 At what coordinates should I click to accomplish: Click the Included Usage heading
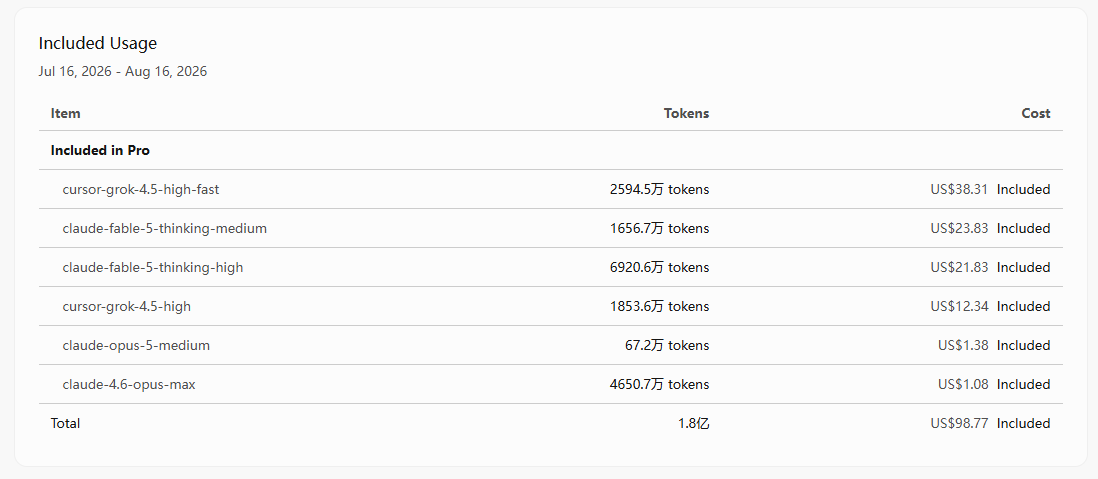pyautogui.click(x=97, y=43)
